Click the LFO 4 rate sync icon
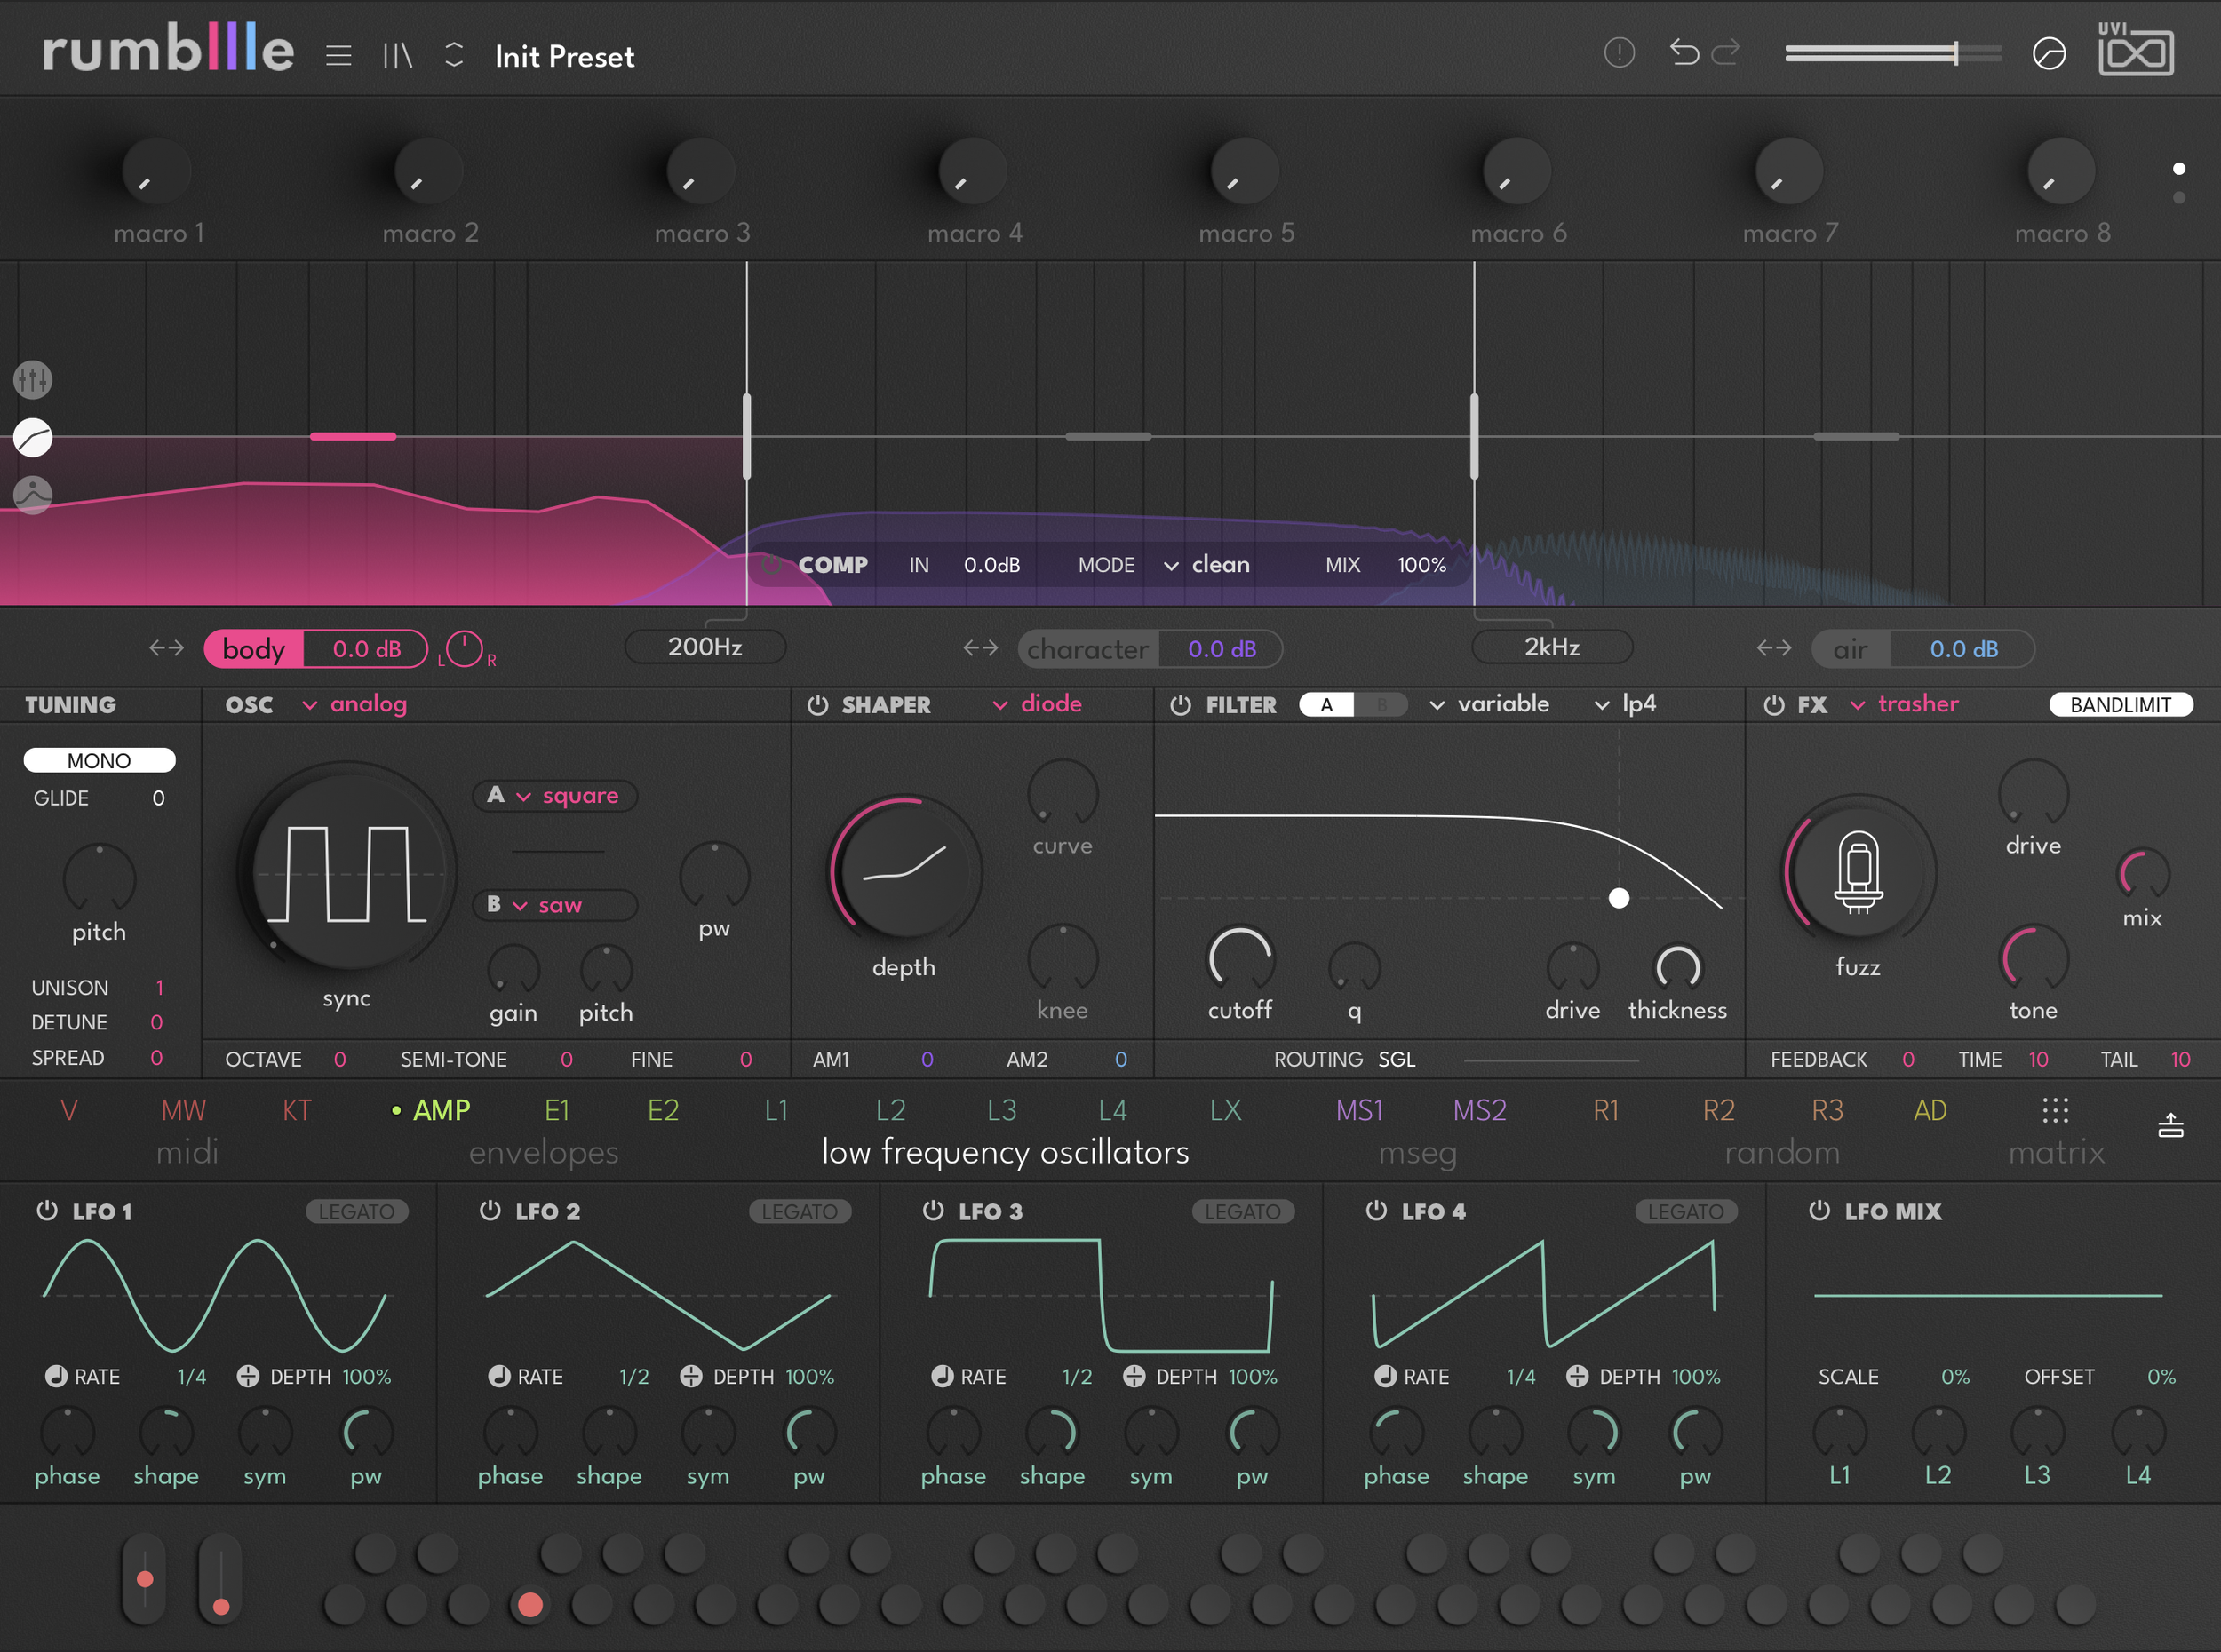 (x=1385, y=1376)
